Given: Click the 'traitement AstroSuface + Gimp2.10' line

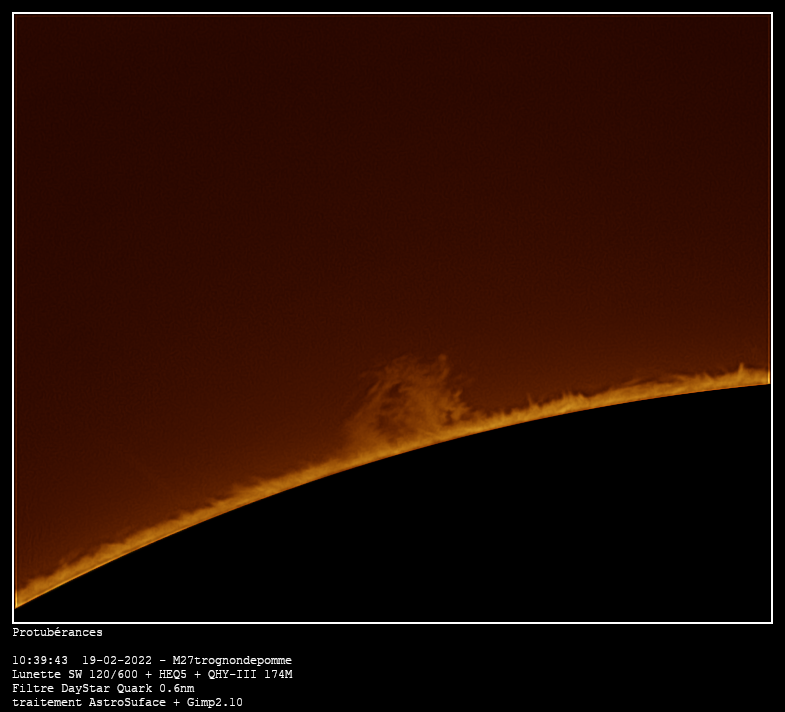Looking at the screenshot, I should 128,702.
